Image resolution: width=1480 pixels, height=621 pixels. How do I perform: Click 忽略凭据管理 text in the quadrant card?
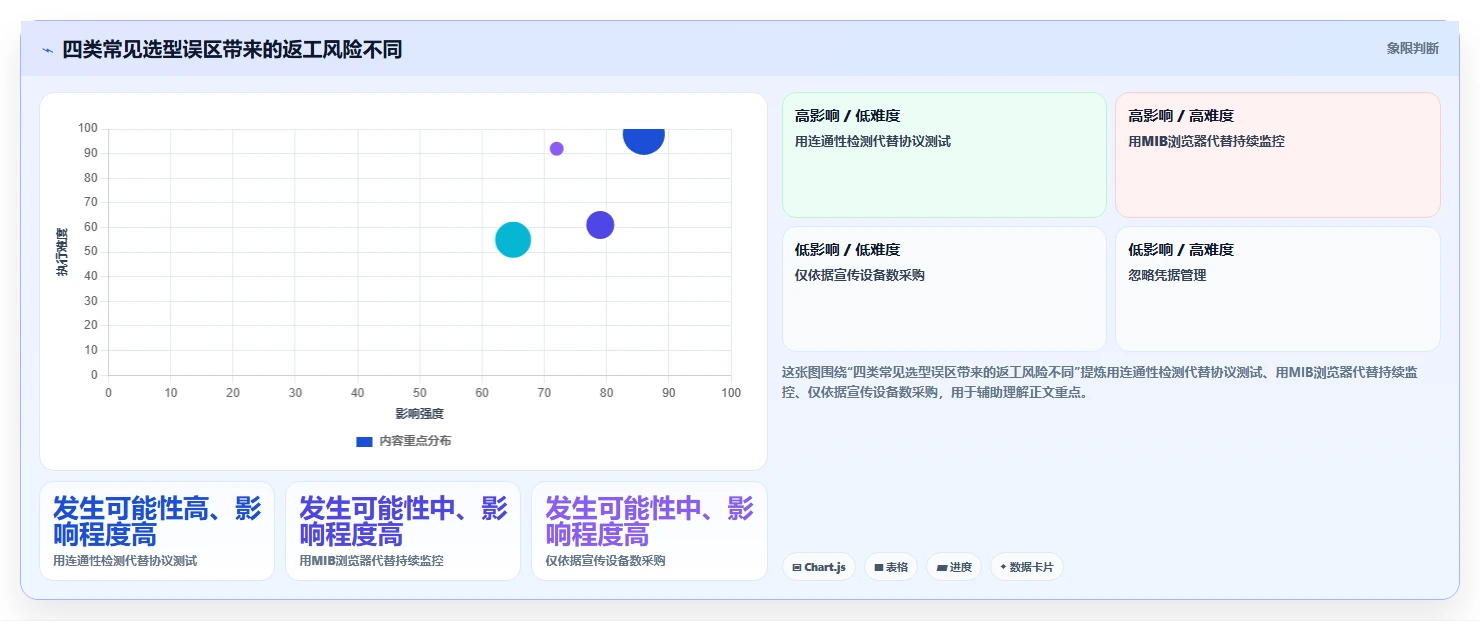click(x=1167, y=275)
